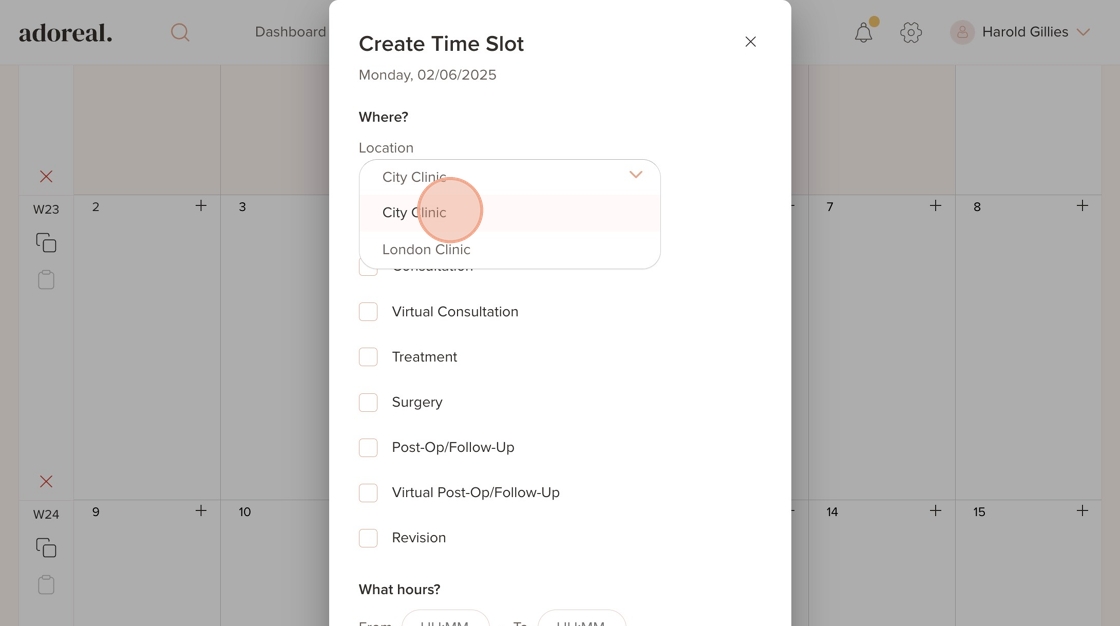Screen dimensions: 1120x626
Task: Clear week W24 with the red X
Action: [x=46, y=481]
